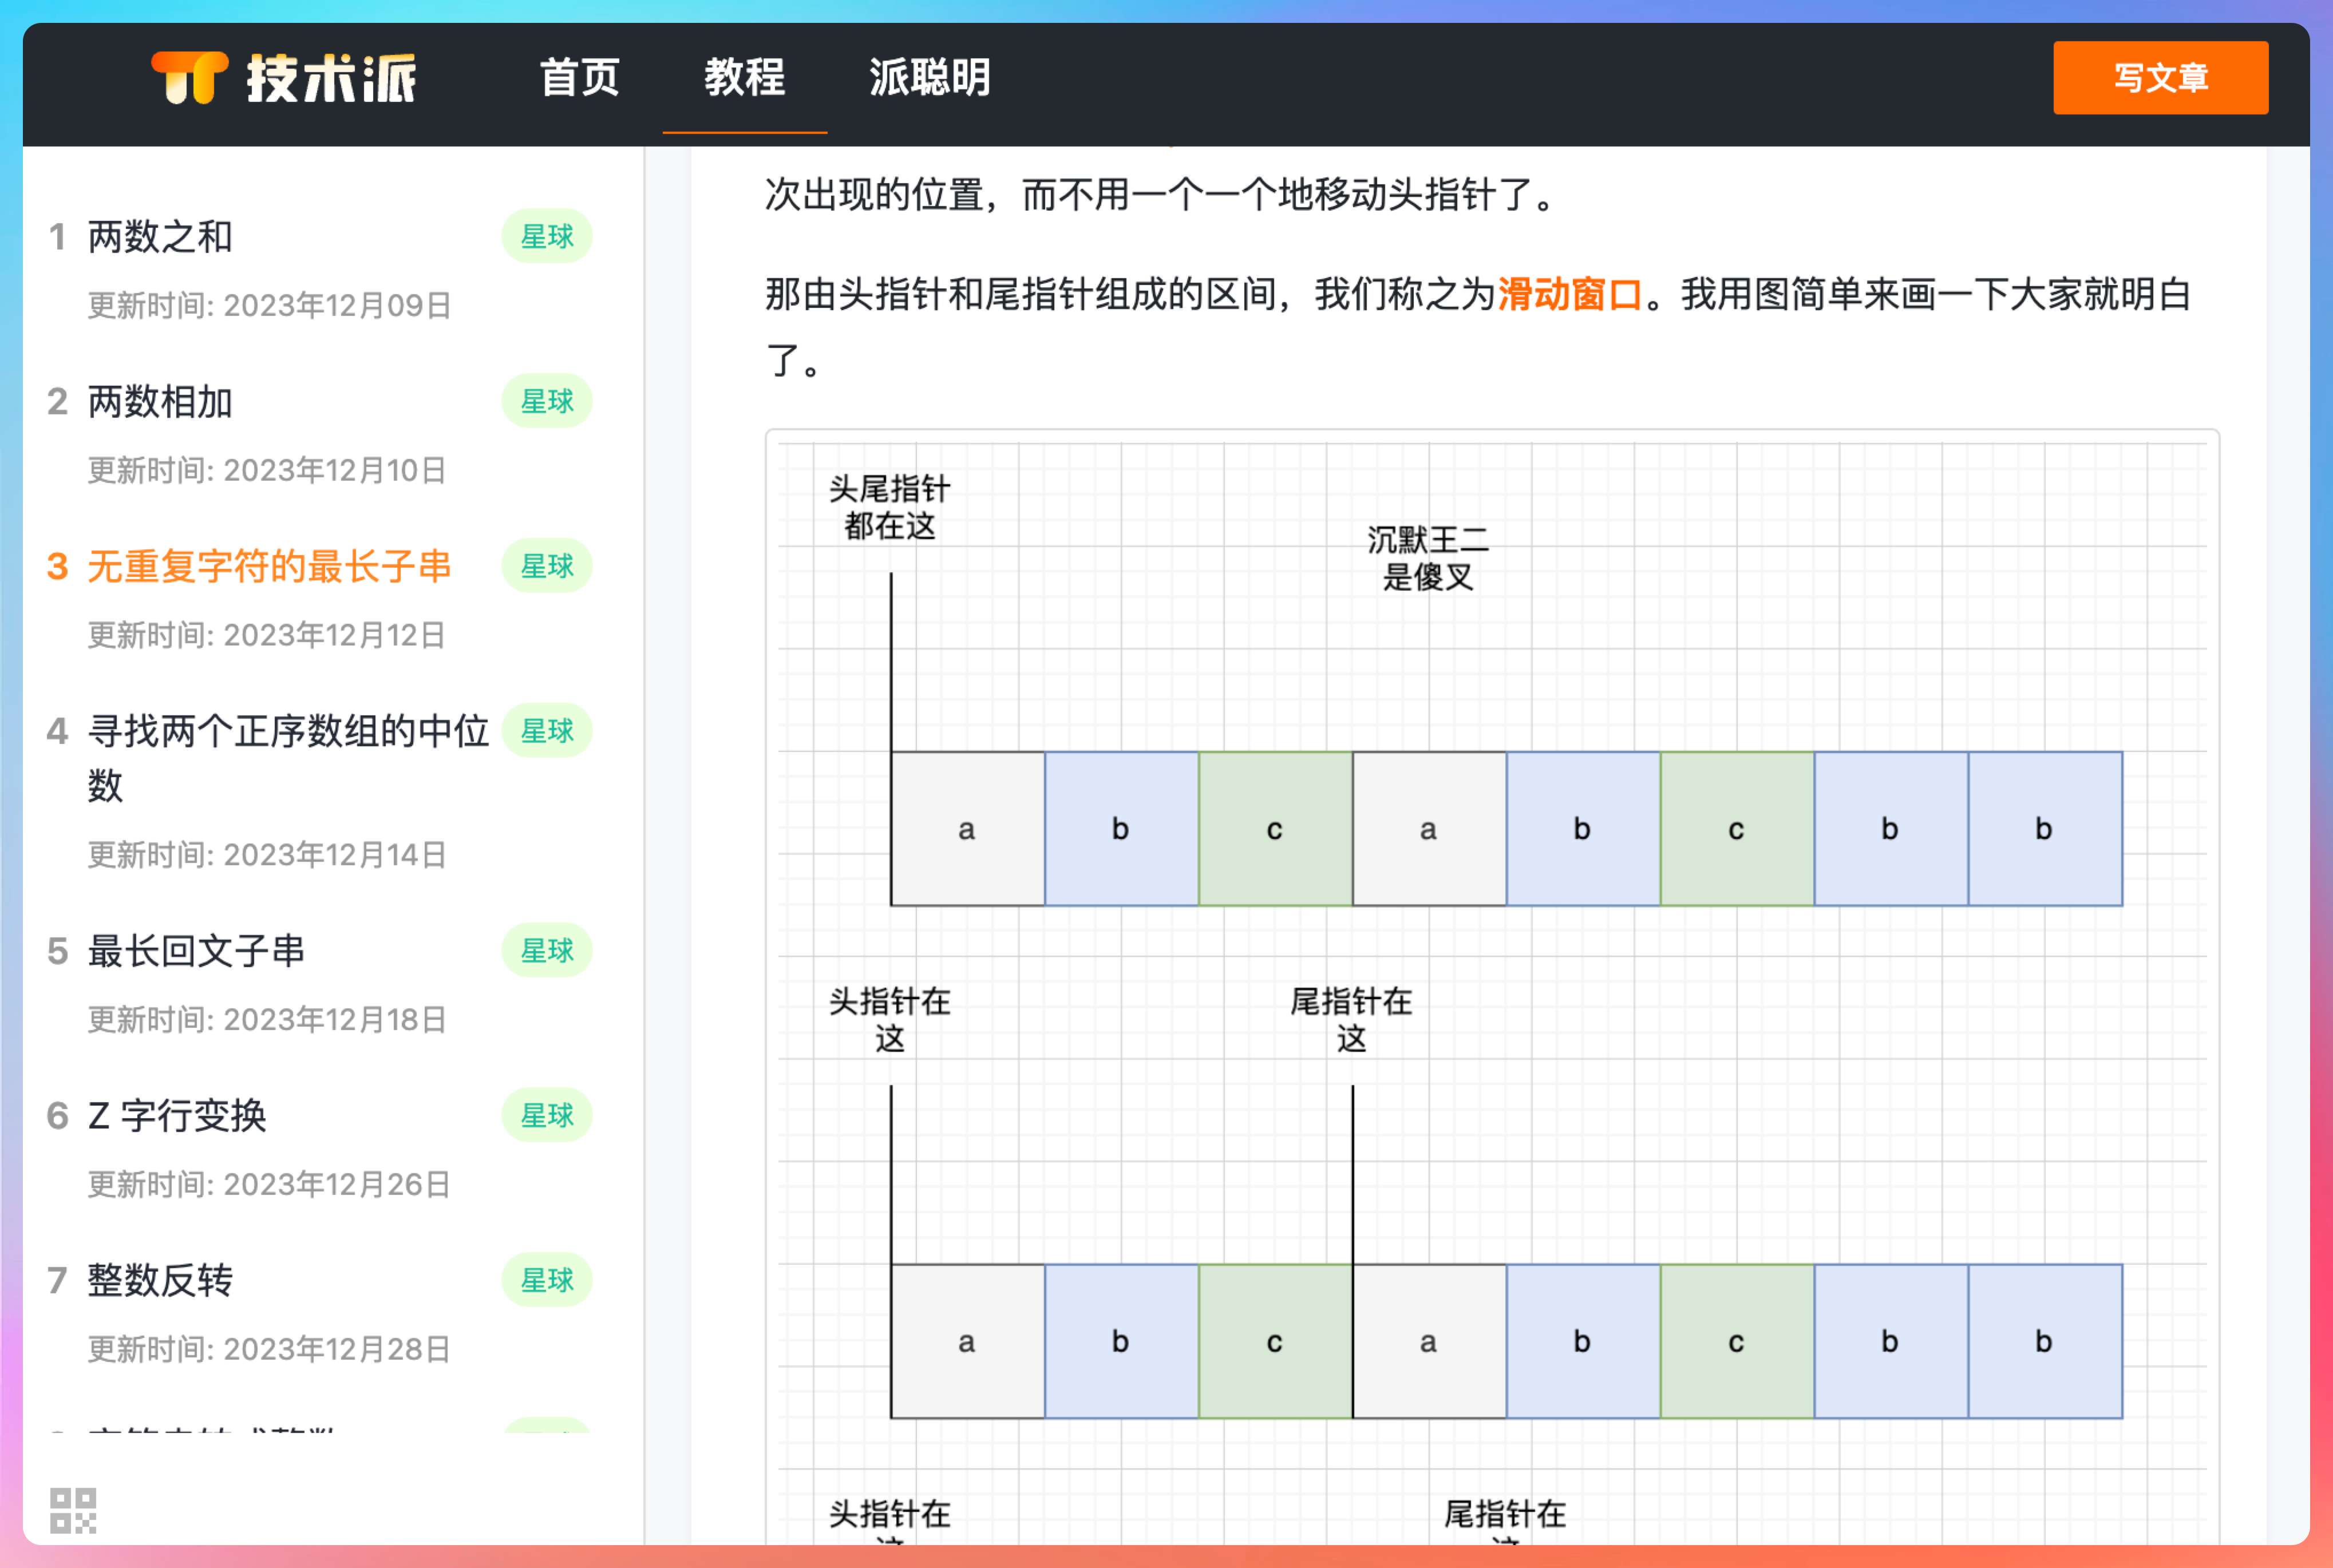Open the 滑动窗口 highlighted link
The height and width of the screenshot is (1568, 2333).
(1569, 294)
